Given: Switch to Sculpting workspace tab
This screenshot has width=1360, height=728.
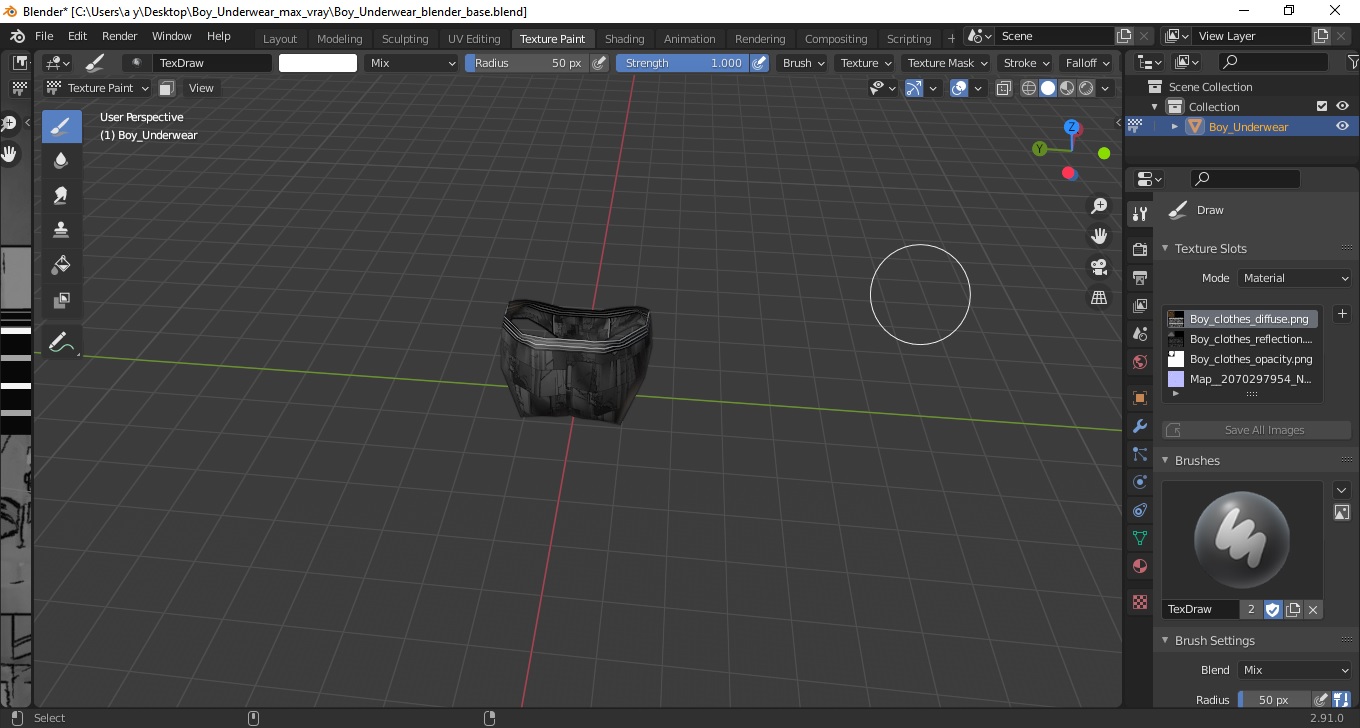Looking at the screenshot, I should coord(405,39).
